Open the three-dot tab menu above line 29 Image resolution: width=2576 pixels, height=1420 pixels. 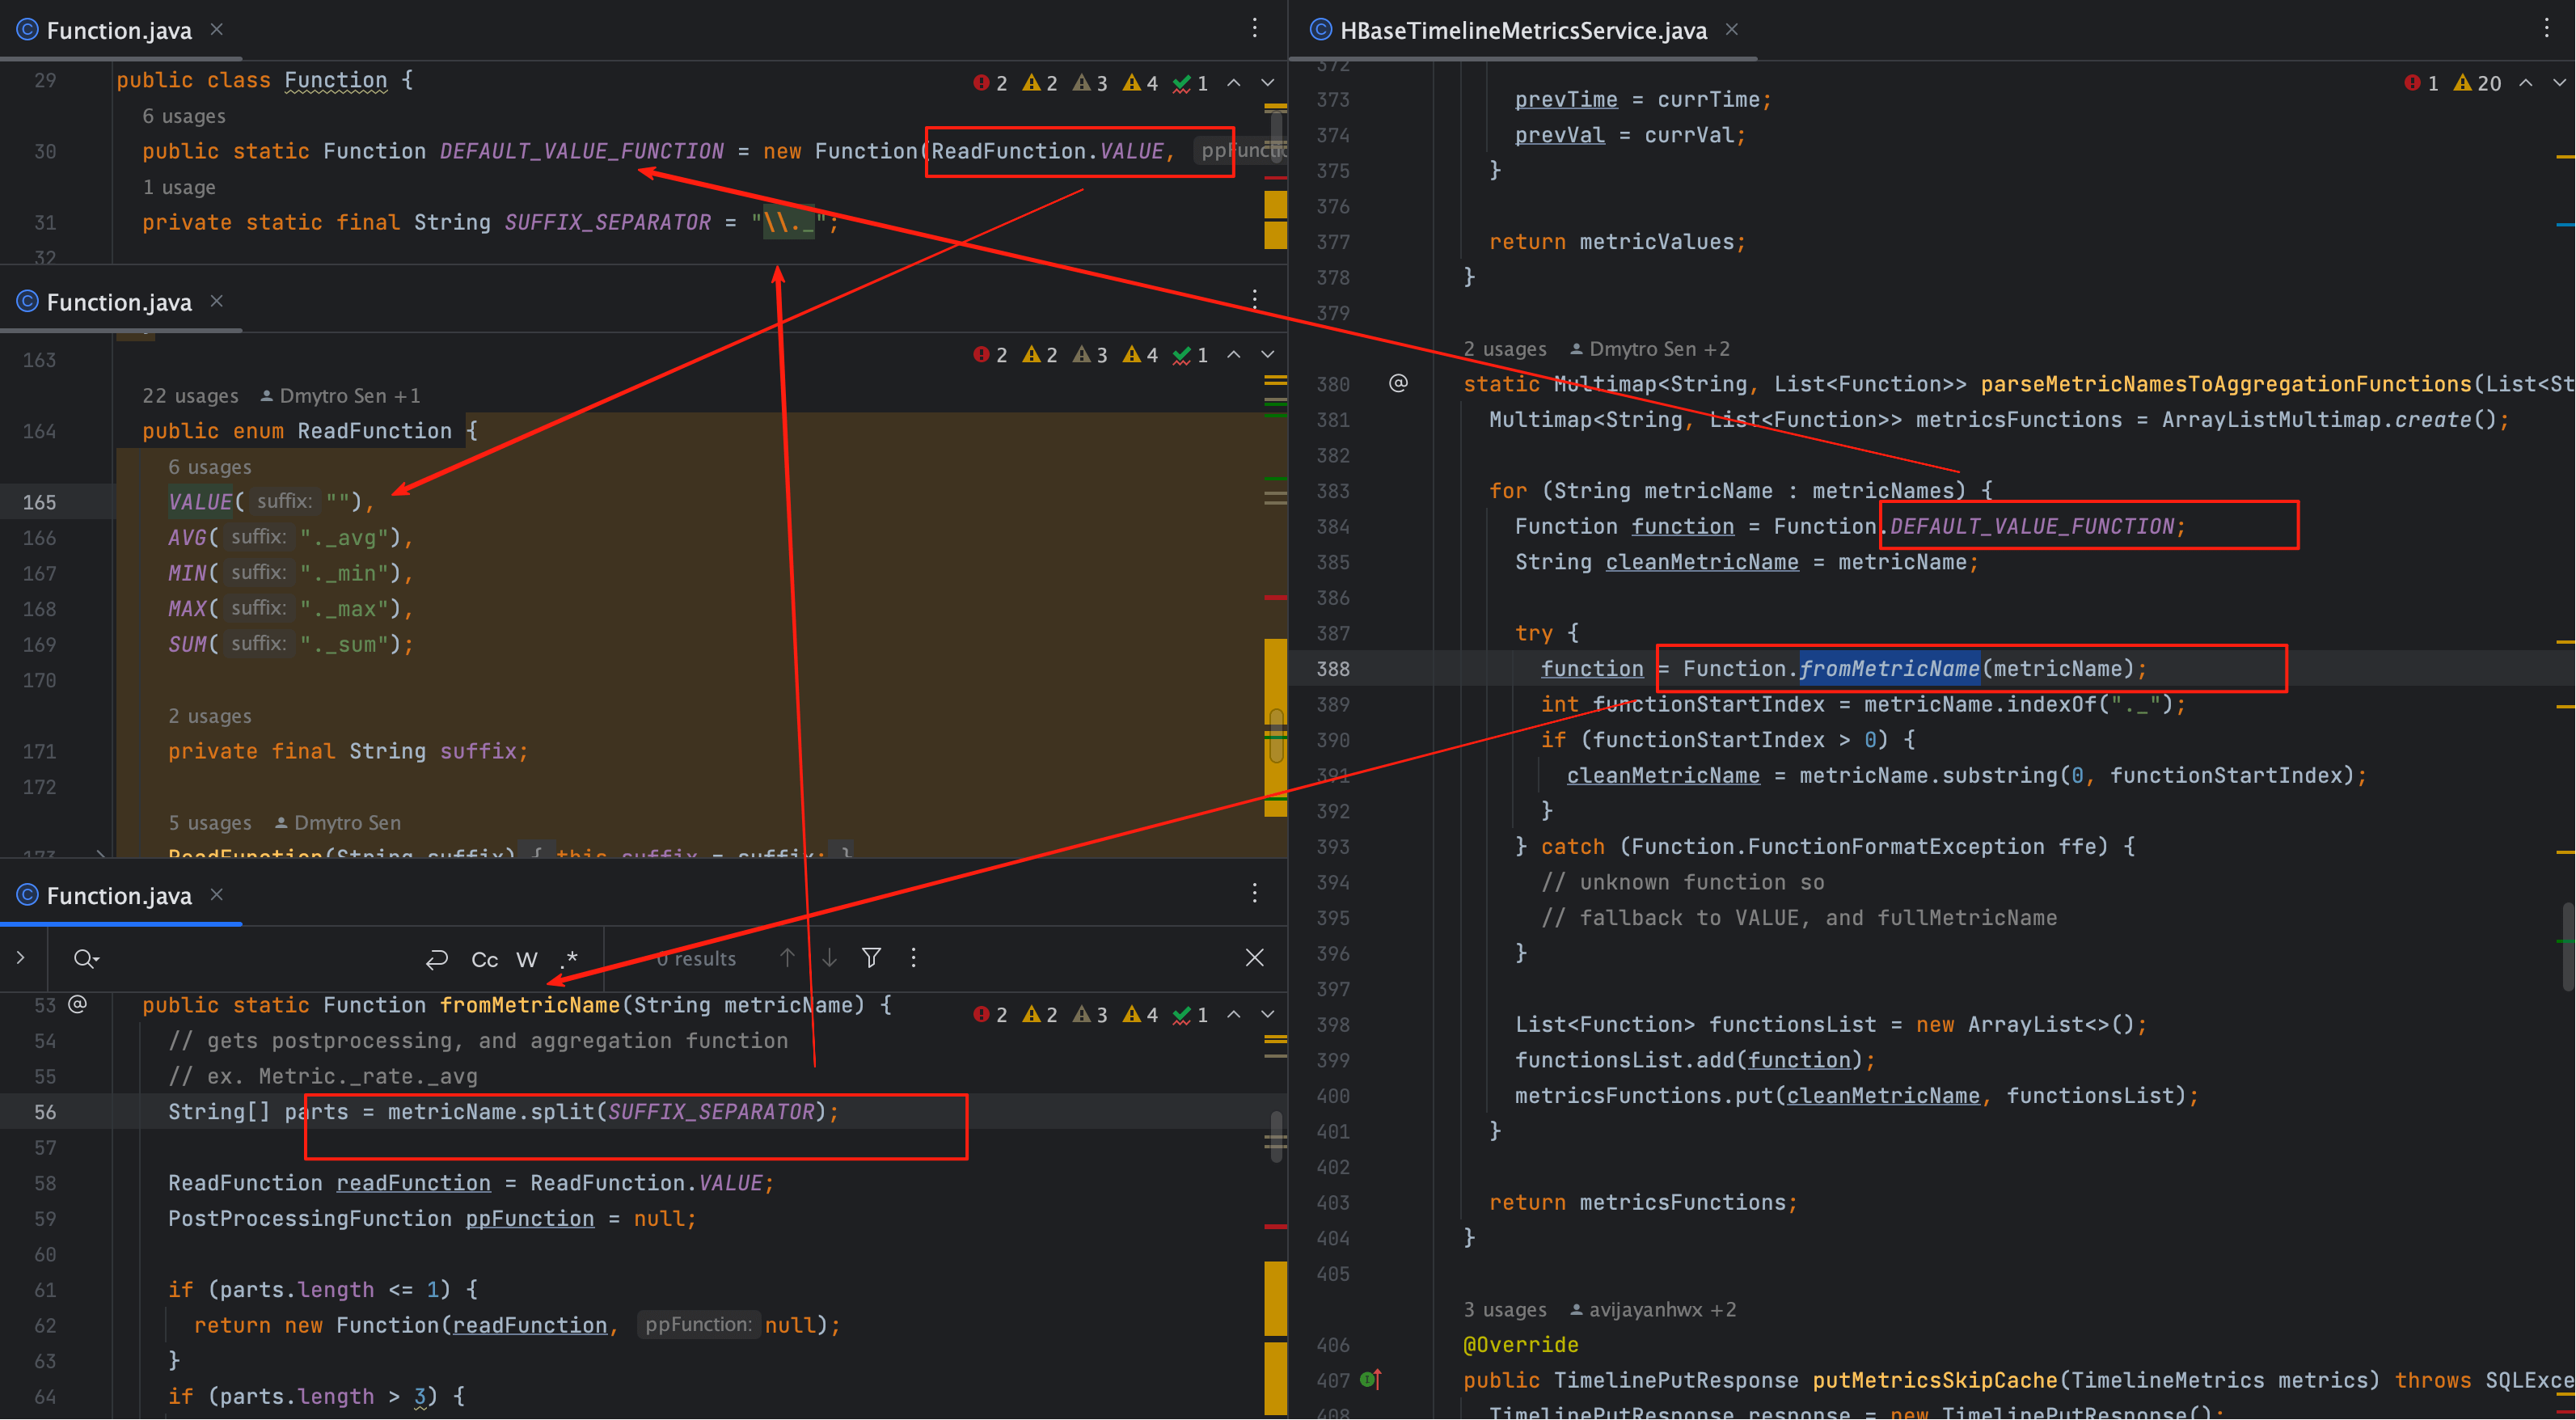(1254, 28)
